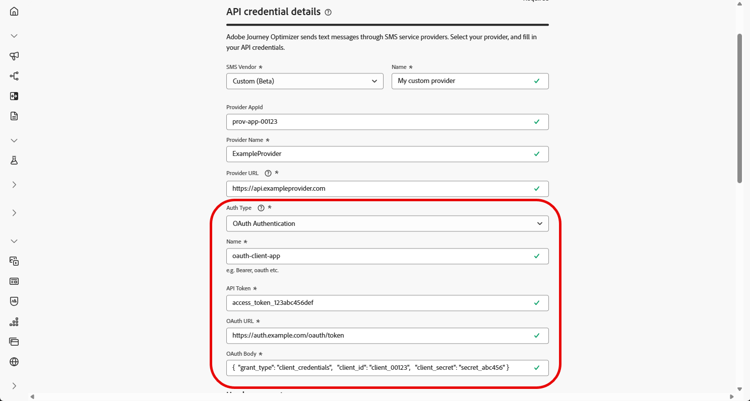Viewport: 750px width, 401px height.
Task: Open Campaigns megaphone icon in sidebar
Action: (14, 56)
